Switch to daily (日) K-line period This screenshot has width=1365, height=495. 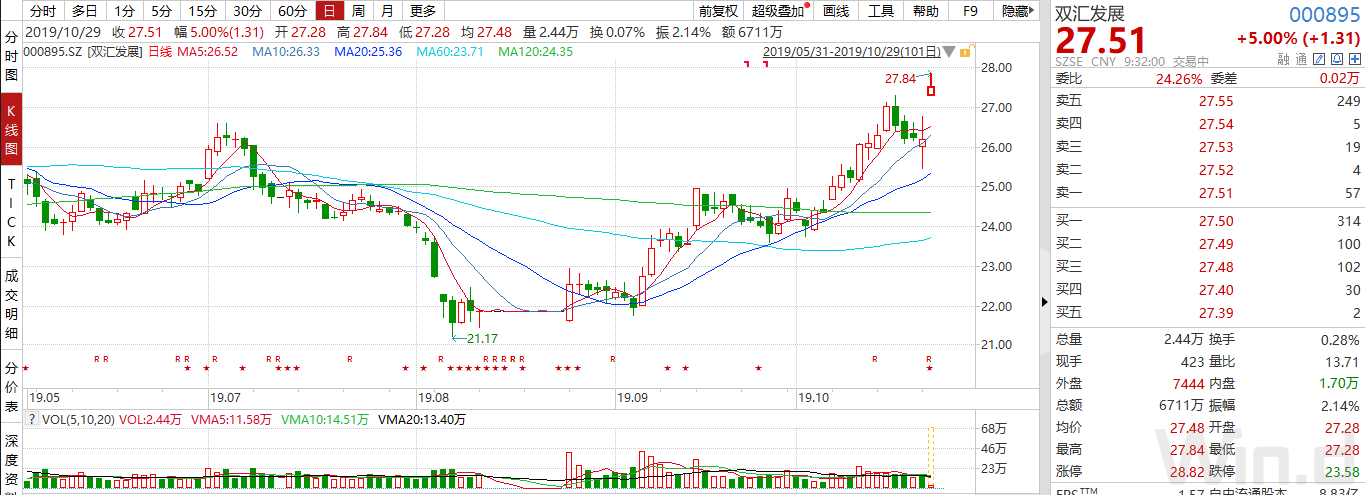(328, 11)
